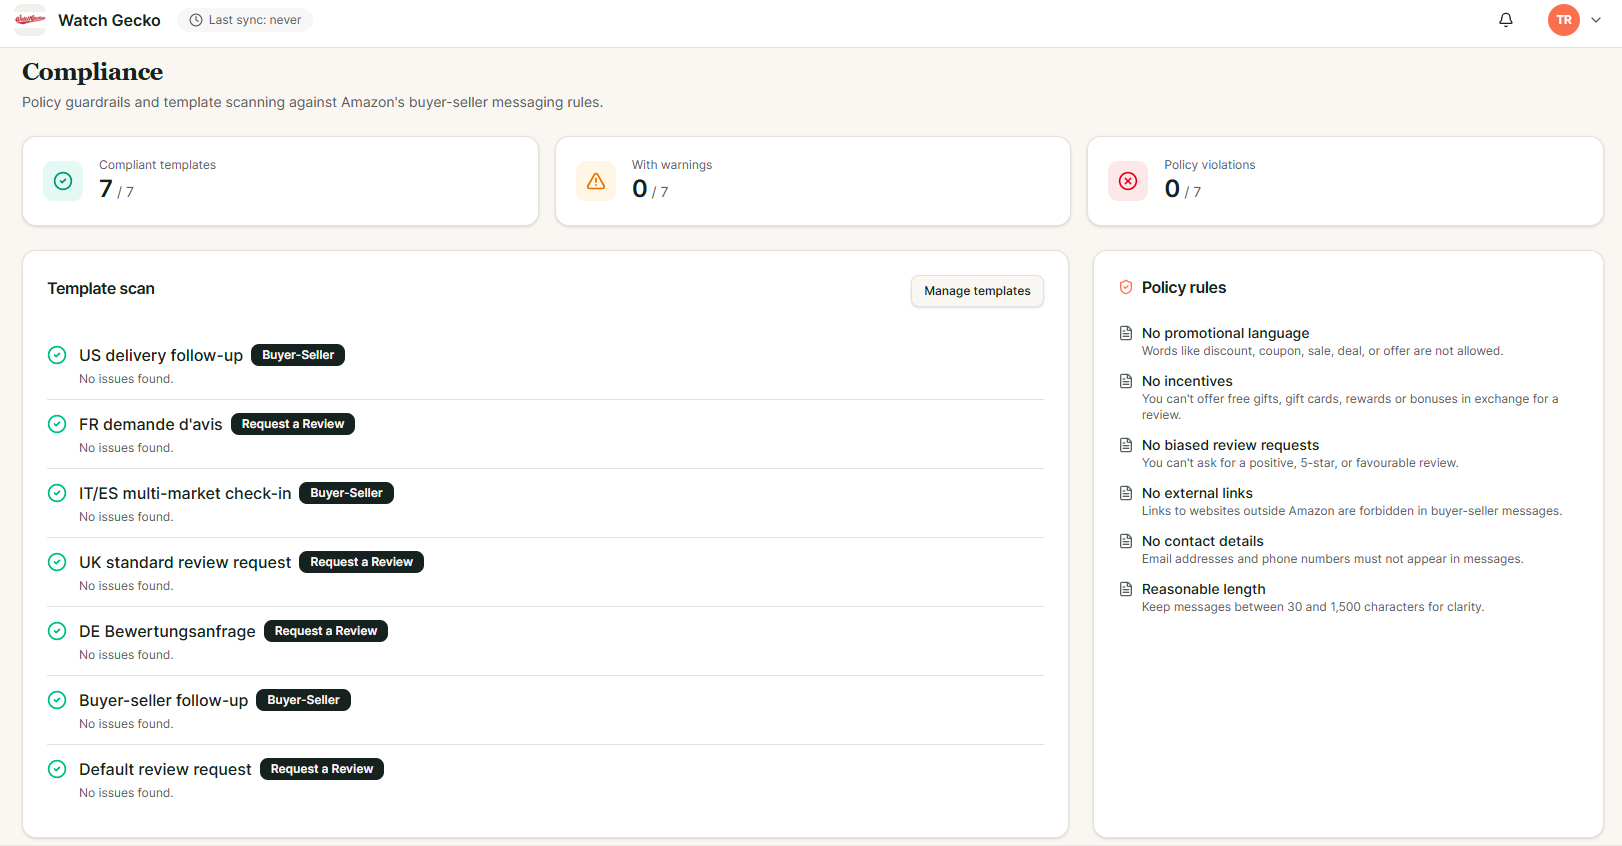Click the Request a Review badge on DE Bewertungsanfrage
Image resolution: width=1622 pixels, height=846 pixels.
pos(326,631)
